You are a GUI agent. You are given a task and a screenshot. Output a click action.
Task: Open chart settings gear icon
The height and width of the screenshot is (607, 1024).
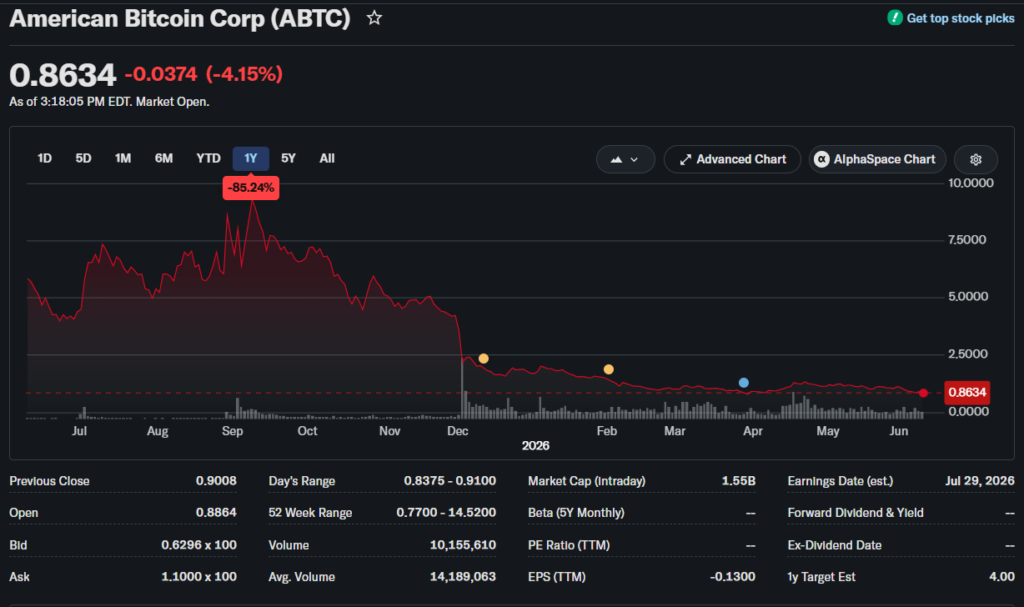(x=976, y=159)
